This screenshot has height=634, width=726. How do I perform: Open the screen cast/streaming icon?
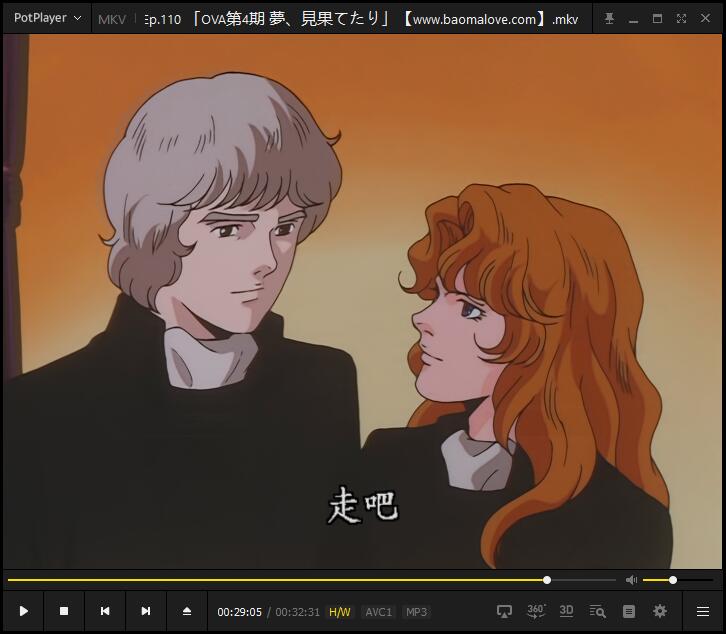tap(504, 612)
